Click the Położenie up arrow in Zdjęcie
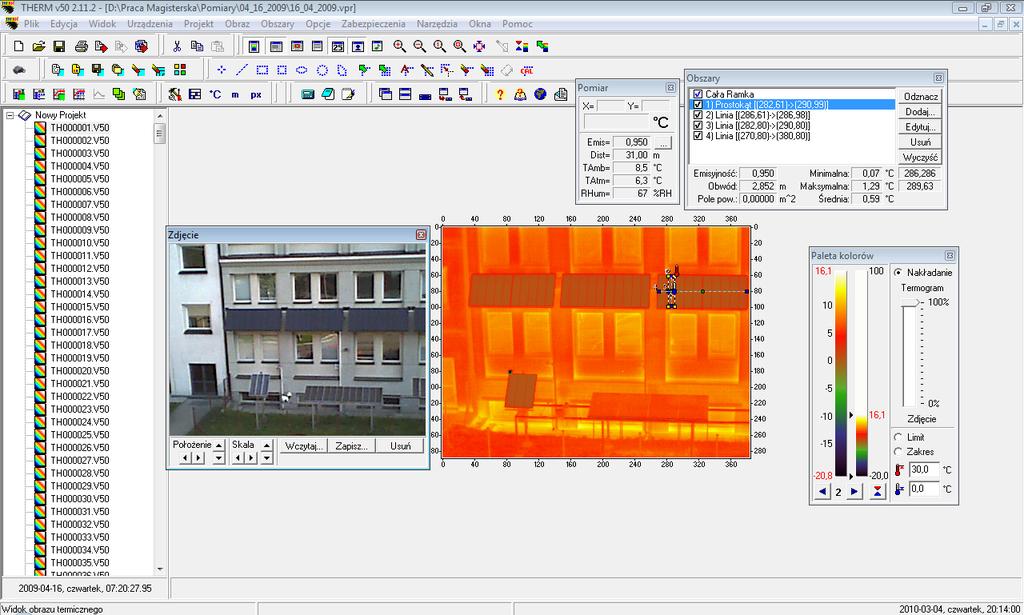 pyautogui.click(x=219, y=445)
